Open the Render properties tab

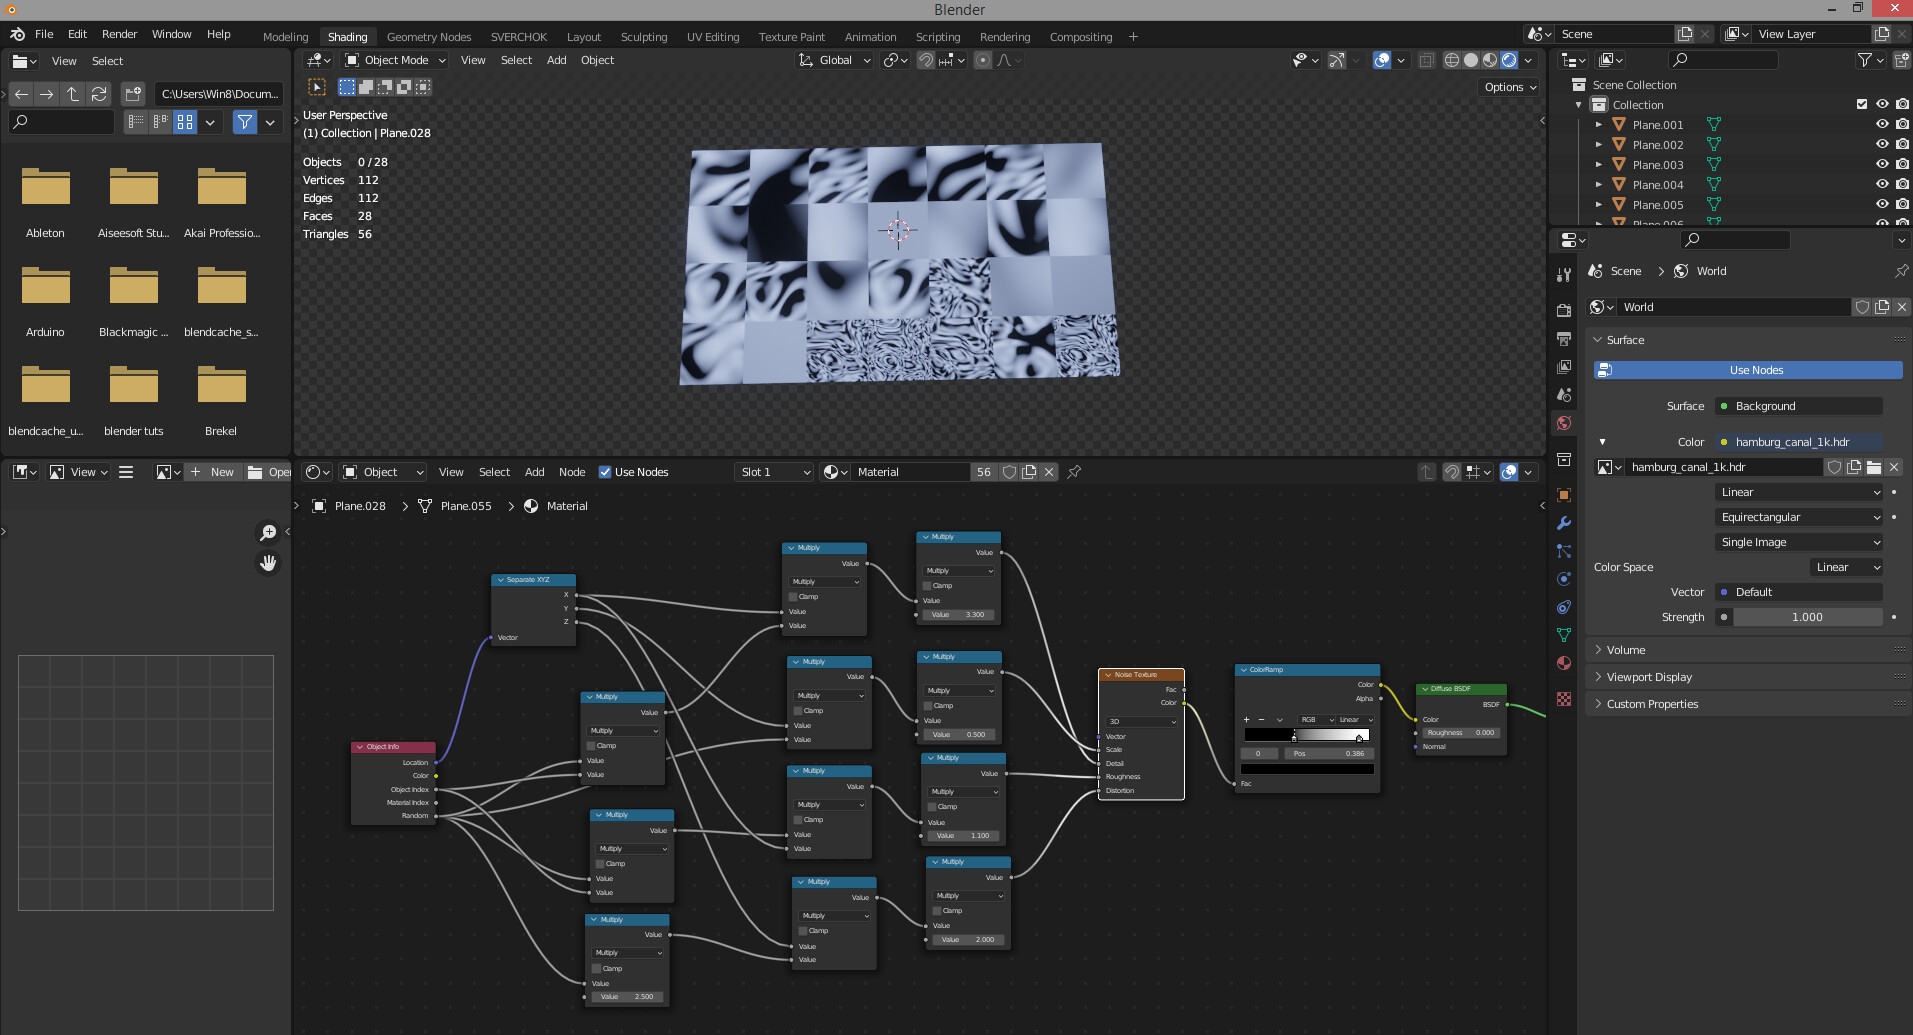click(1564, 311)
